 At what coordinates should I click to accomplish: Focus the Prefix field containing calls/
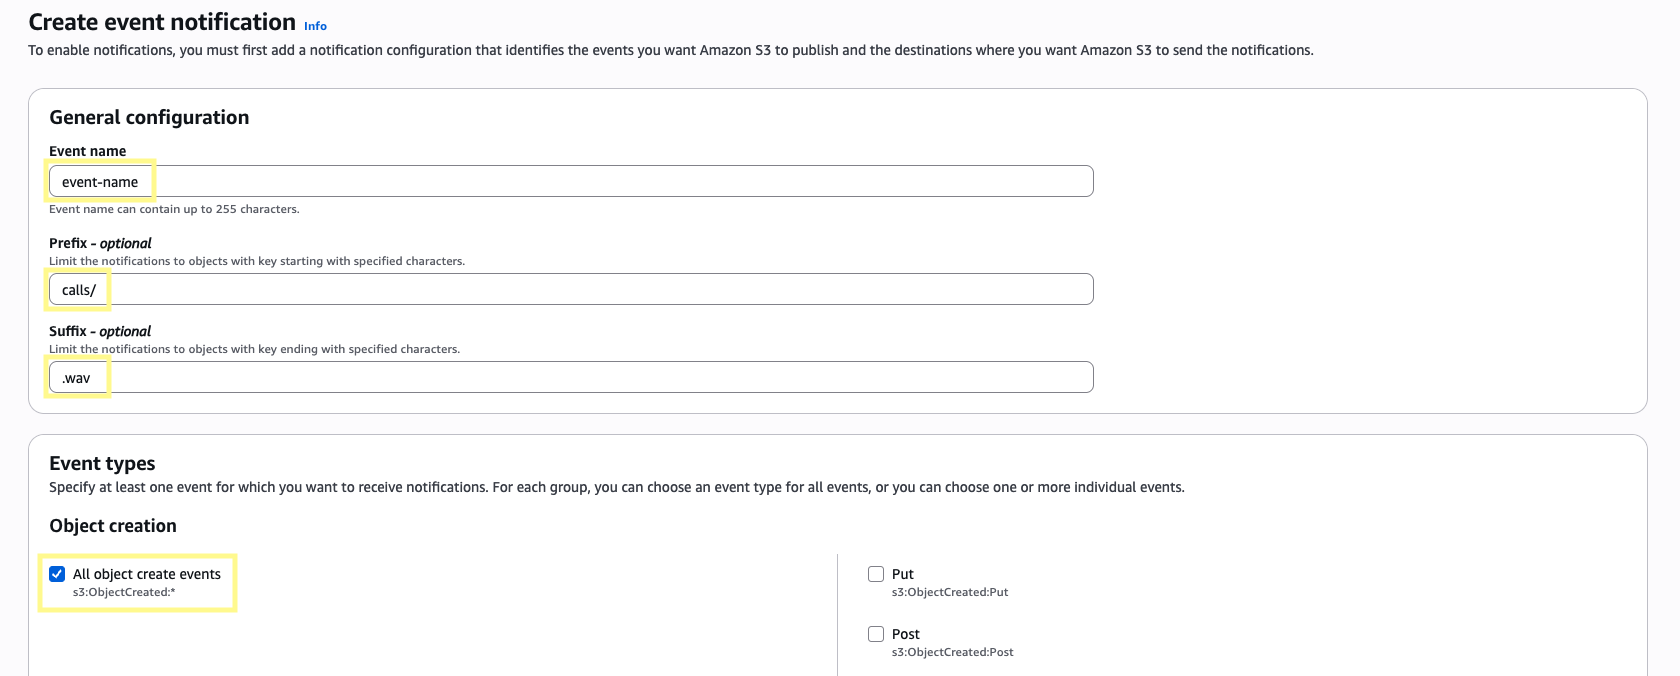tap(571, 290)
